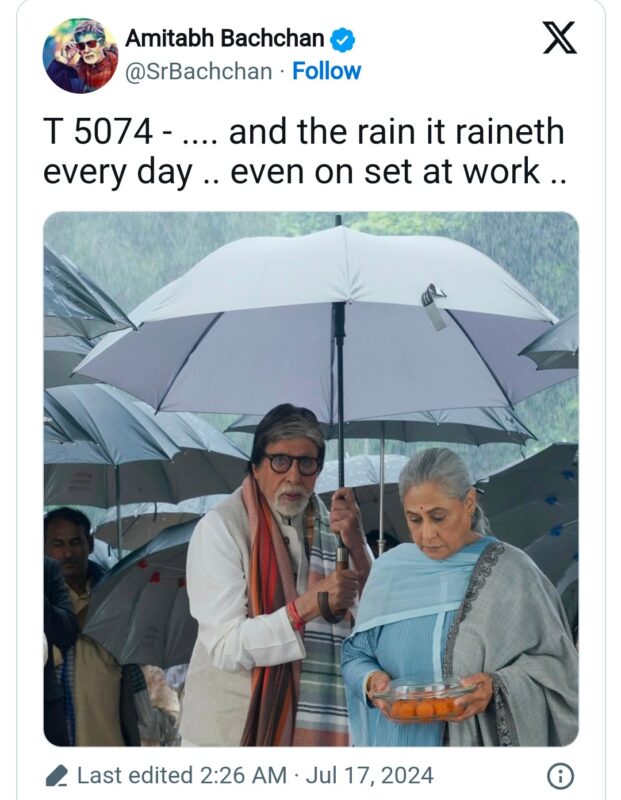Click the 'and the rain it raineth' phrase
Viewport: 621px width, 800px height.
point(396,132)
